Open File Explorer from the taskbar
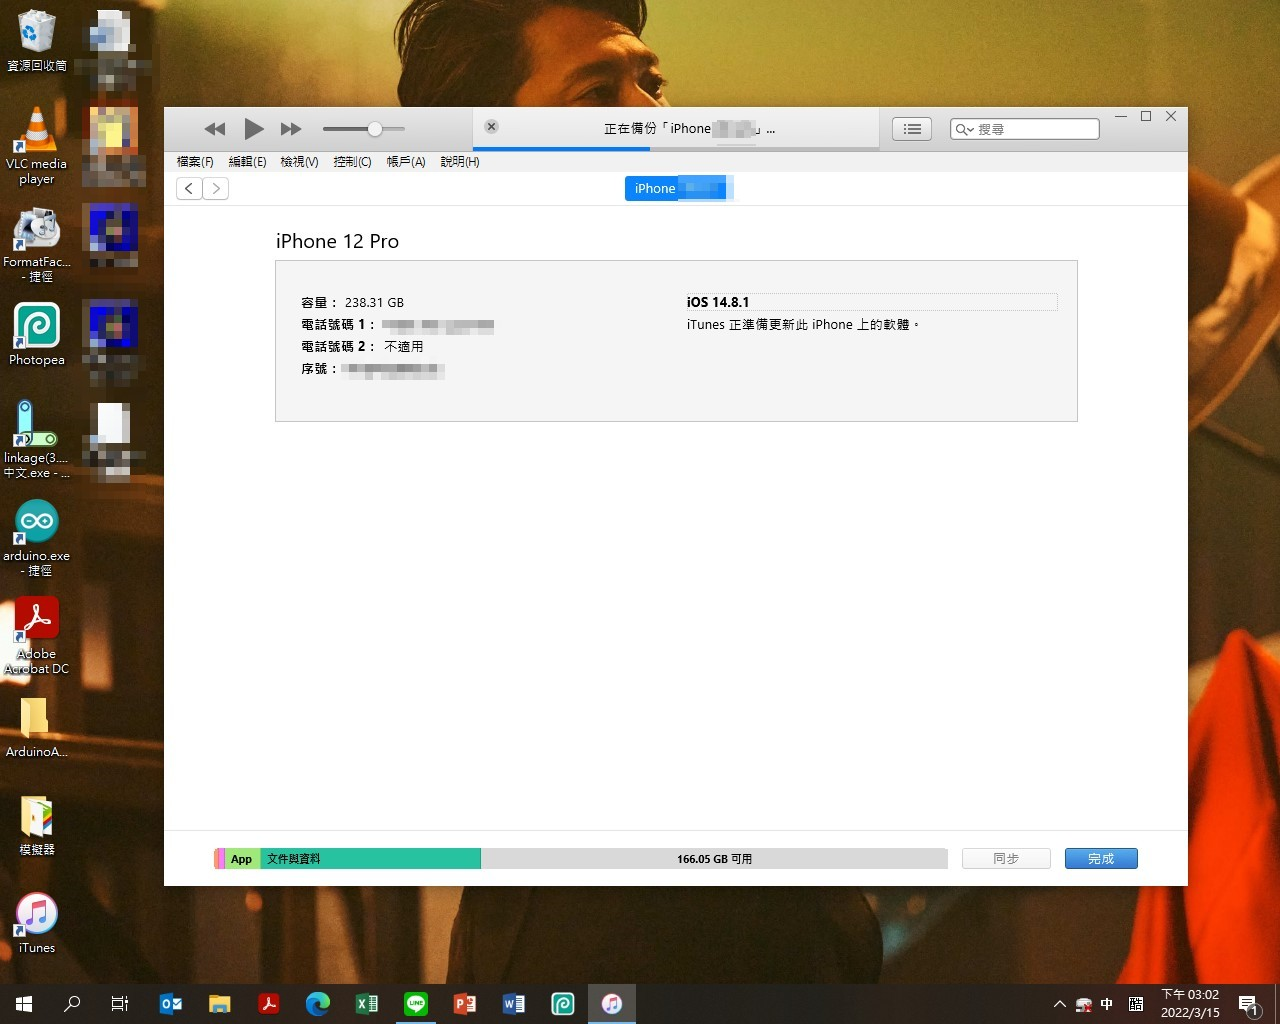The height and width of the screenshot is (1024, 1280). click(x=220, y=1004)
